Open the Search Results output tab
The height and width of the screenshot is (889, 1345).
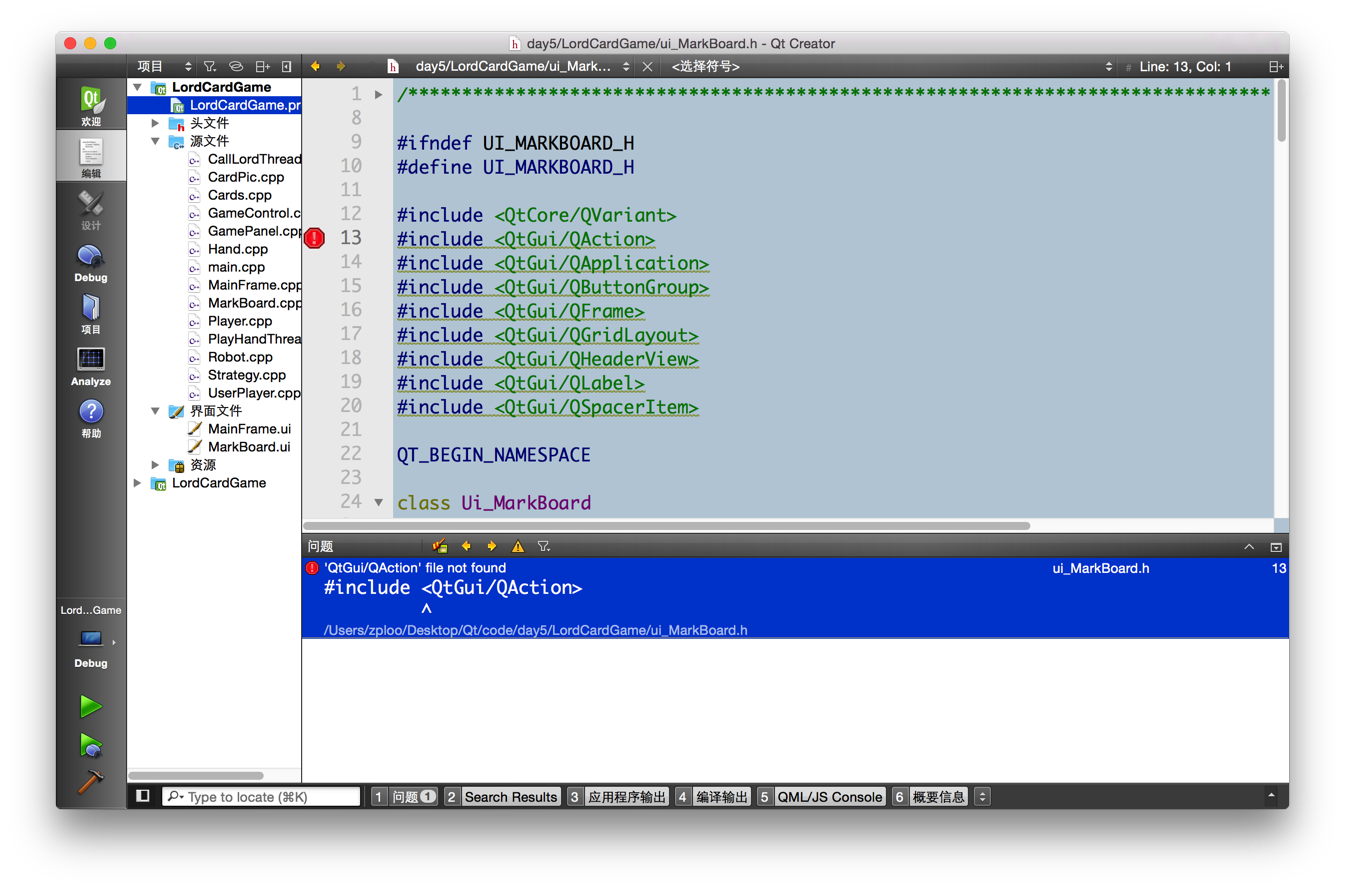point(511,797)
